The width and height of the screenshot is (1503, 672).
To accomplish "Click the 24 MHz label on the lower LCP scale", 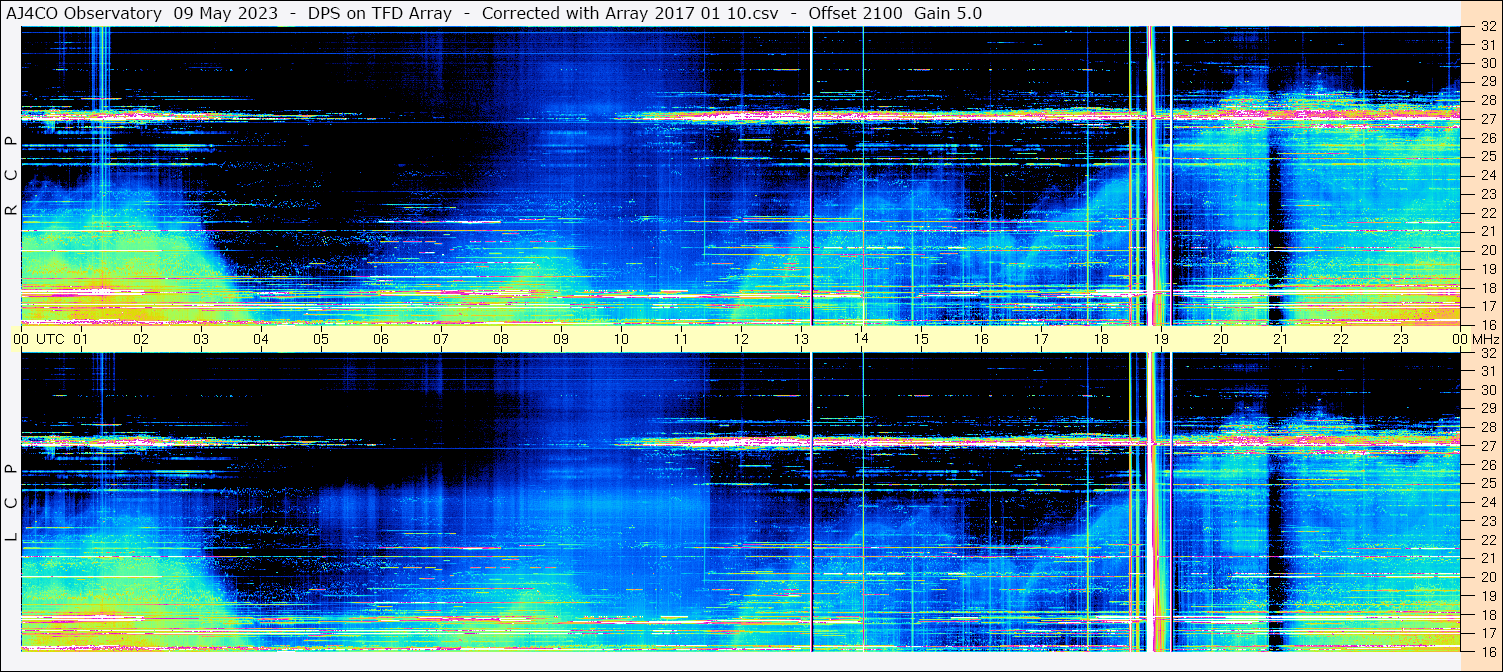I will coord(1487,502).
